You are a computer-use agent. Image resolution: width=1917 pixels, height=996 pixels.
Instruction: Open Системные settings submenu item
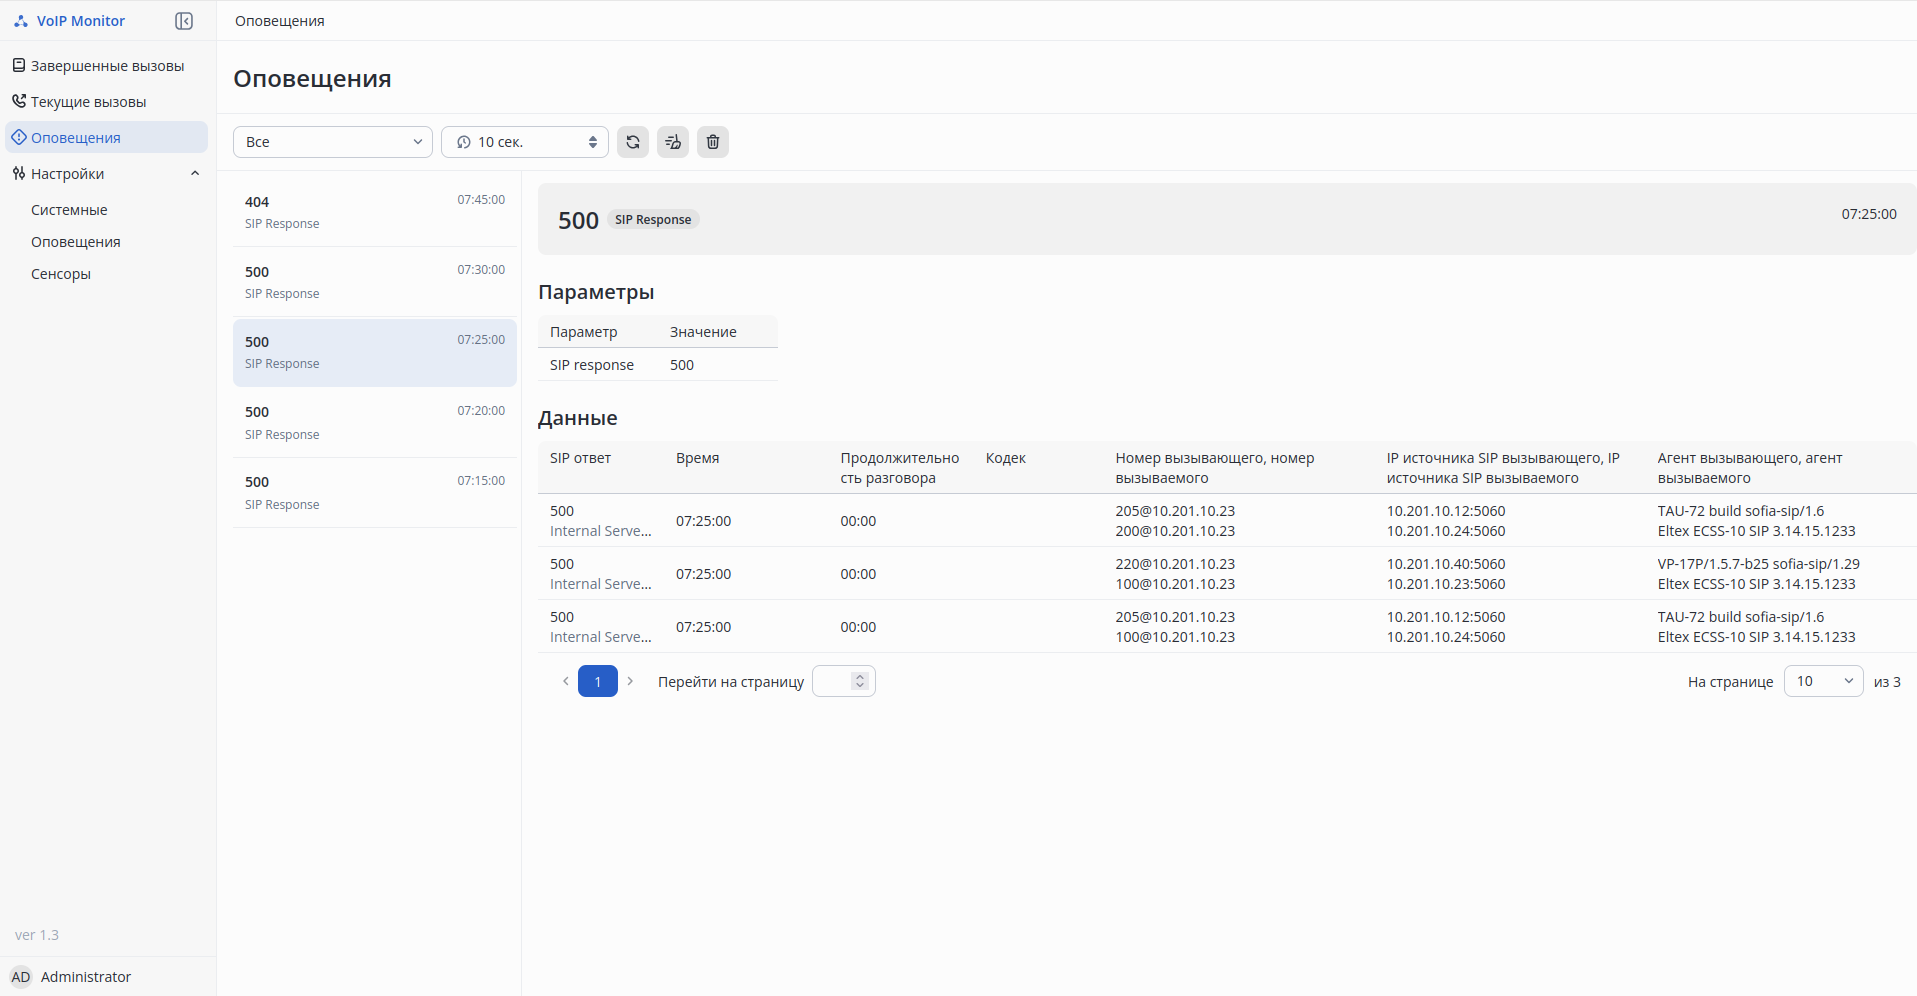click(69, 210)
